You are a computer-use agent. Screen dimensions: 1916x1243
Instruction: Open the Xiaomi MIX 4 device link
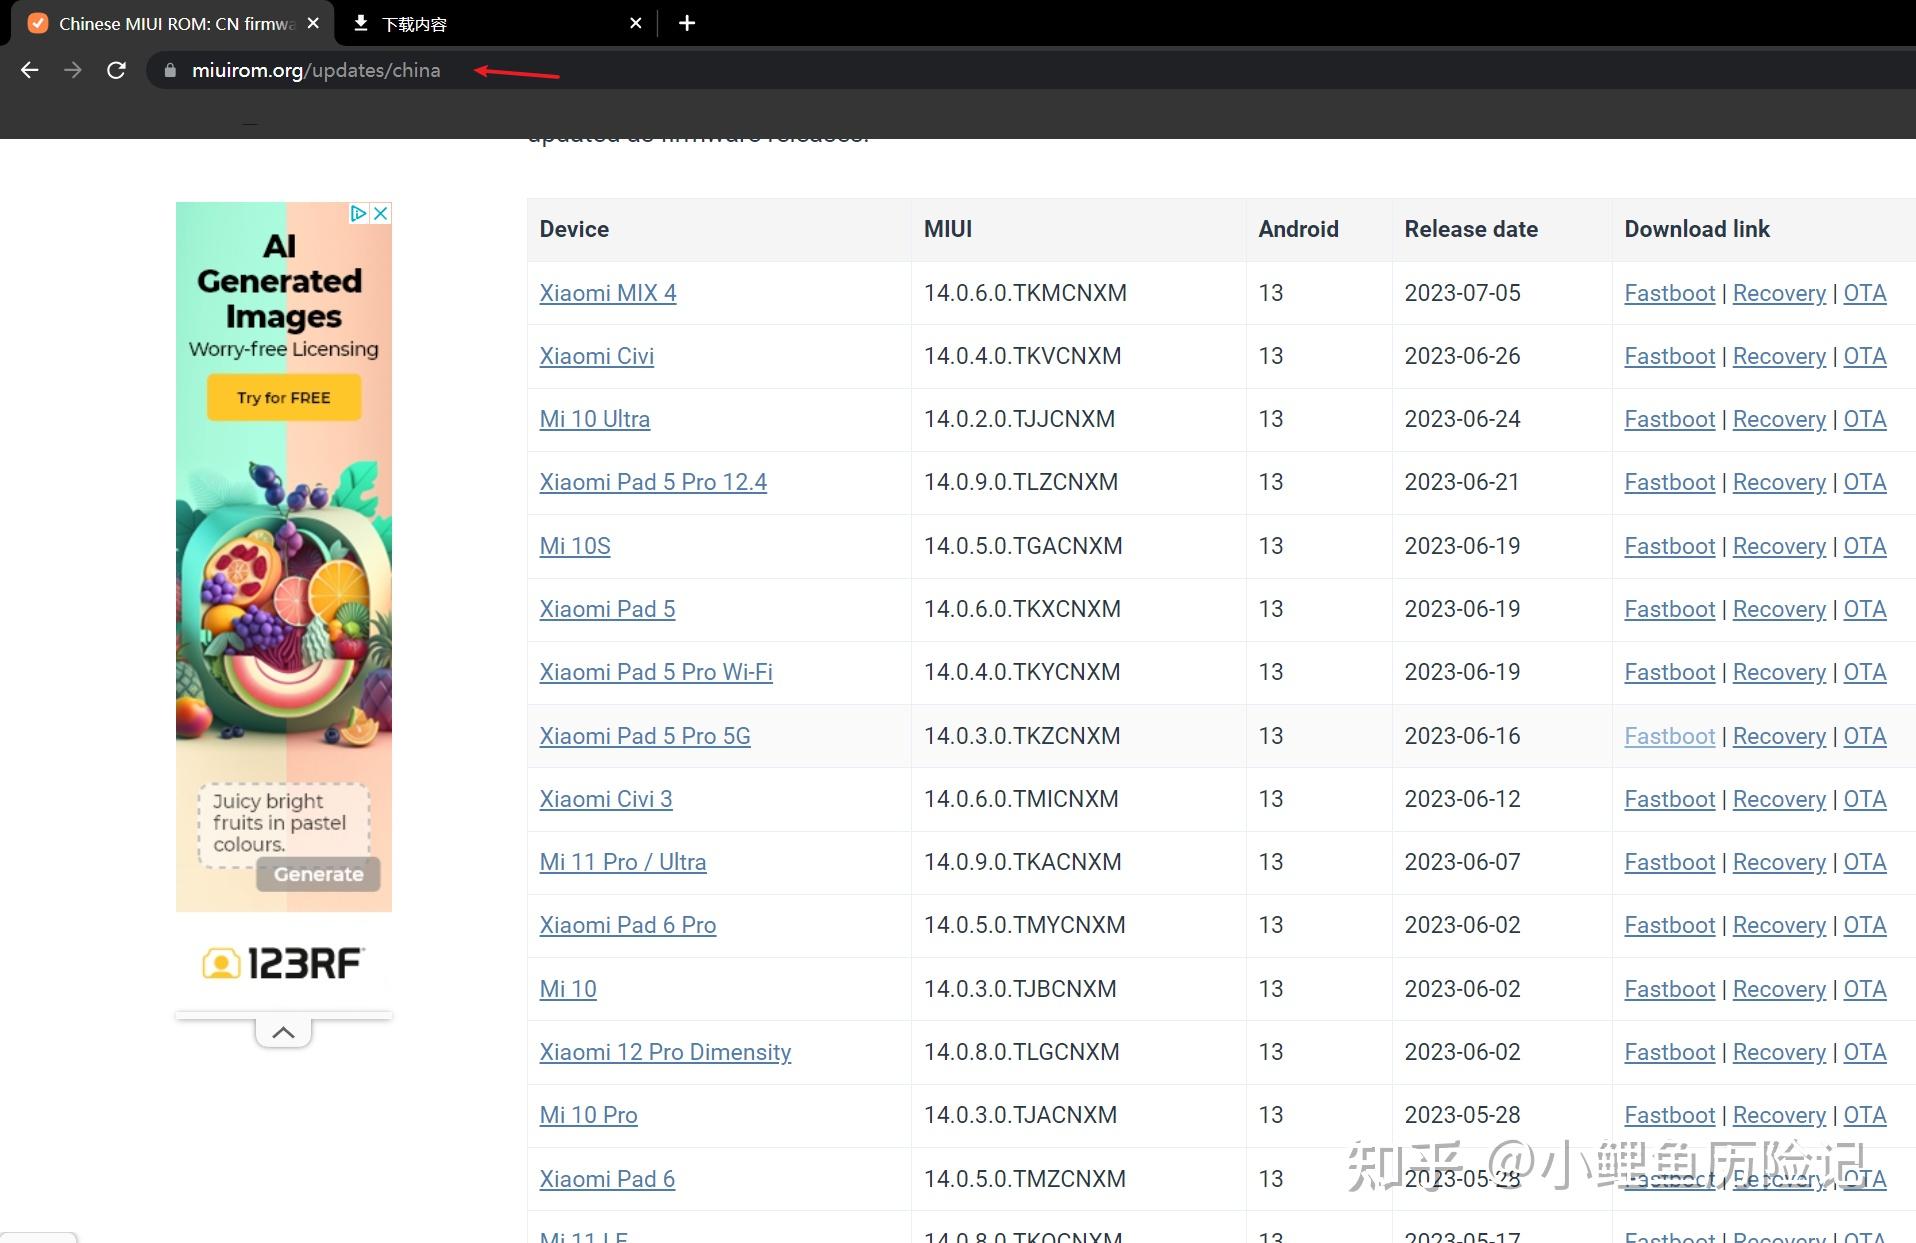pyautogui.click(x=608, y=293)
